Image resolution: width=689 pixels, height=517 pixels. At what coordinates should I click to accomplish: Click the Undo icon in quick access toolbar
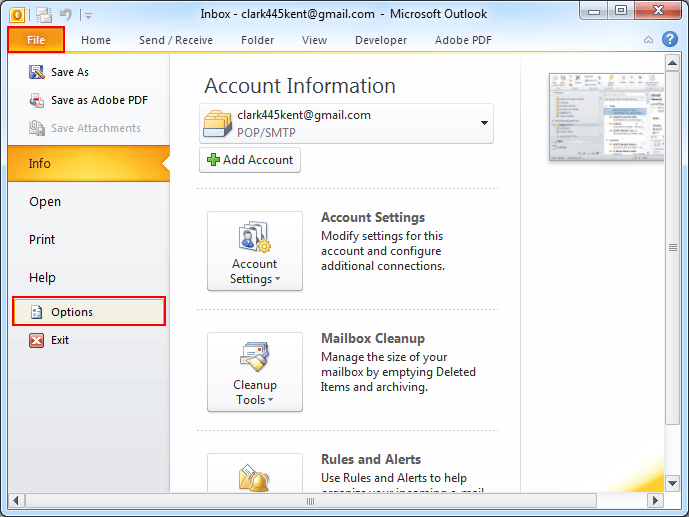coord(66,15)
